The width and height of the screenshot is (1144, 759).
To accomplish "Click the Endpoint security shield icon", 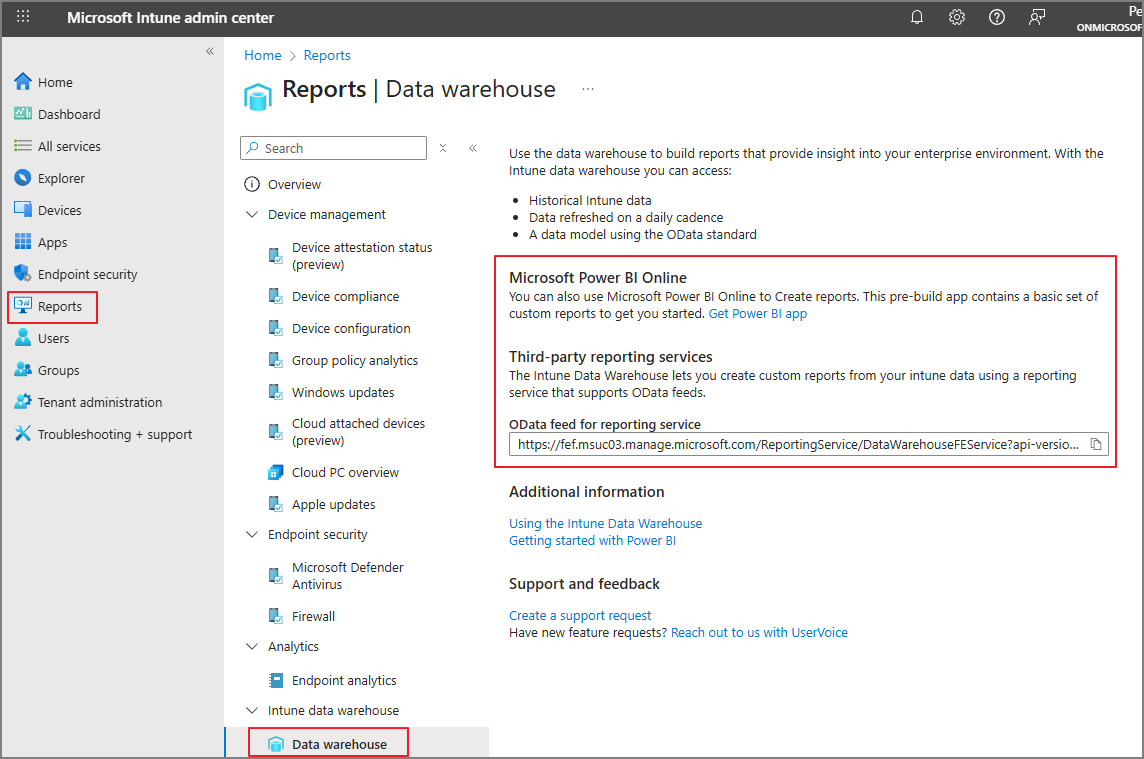I will [23, 274].
